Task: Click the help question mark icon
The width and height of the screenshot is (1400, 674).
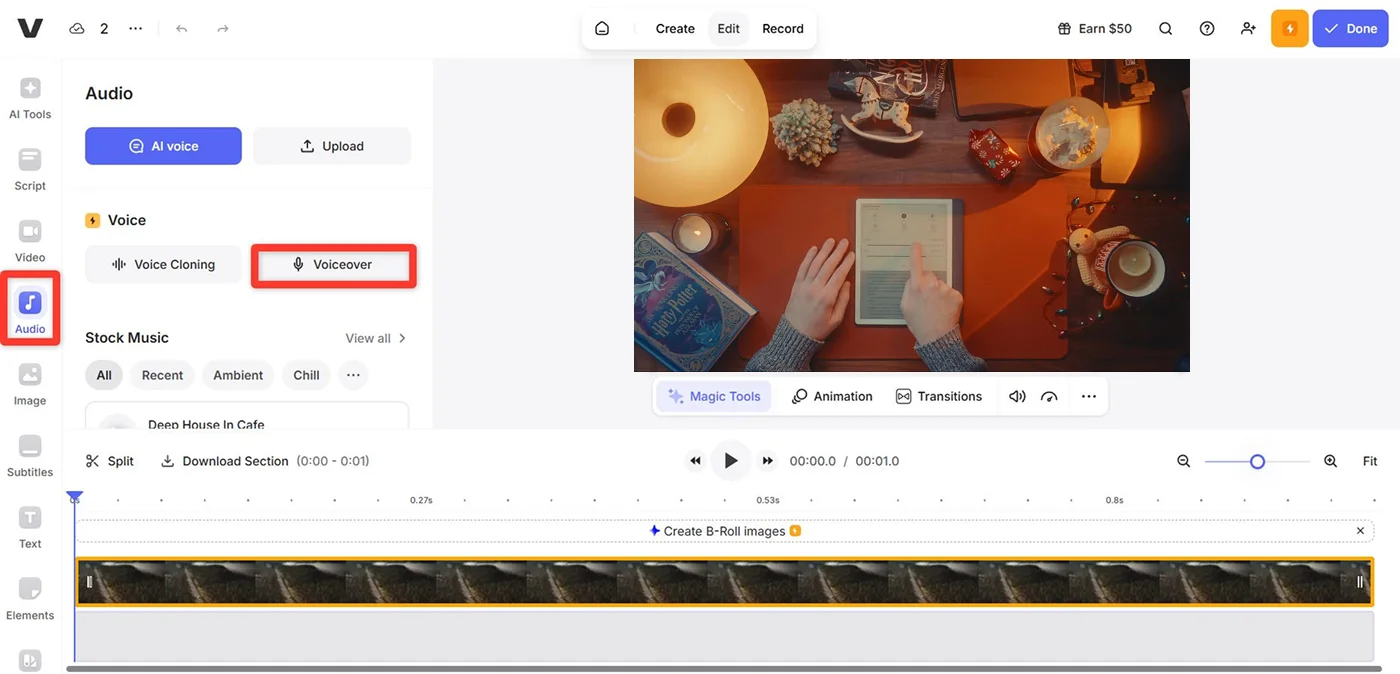Action: coord(1207,29)
